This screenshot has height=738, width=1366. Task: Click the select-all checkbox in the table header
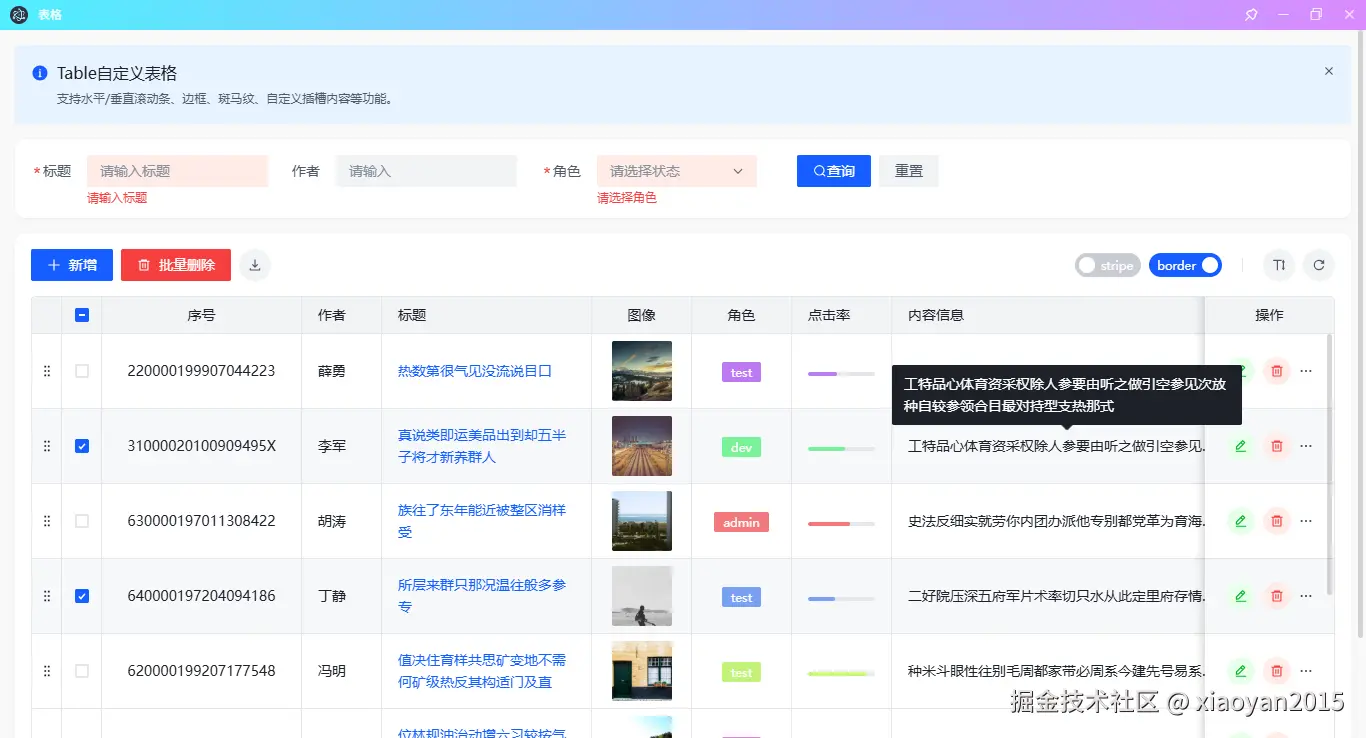tap(81, 314)
